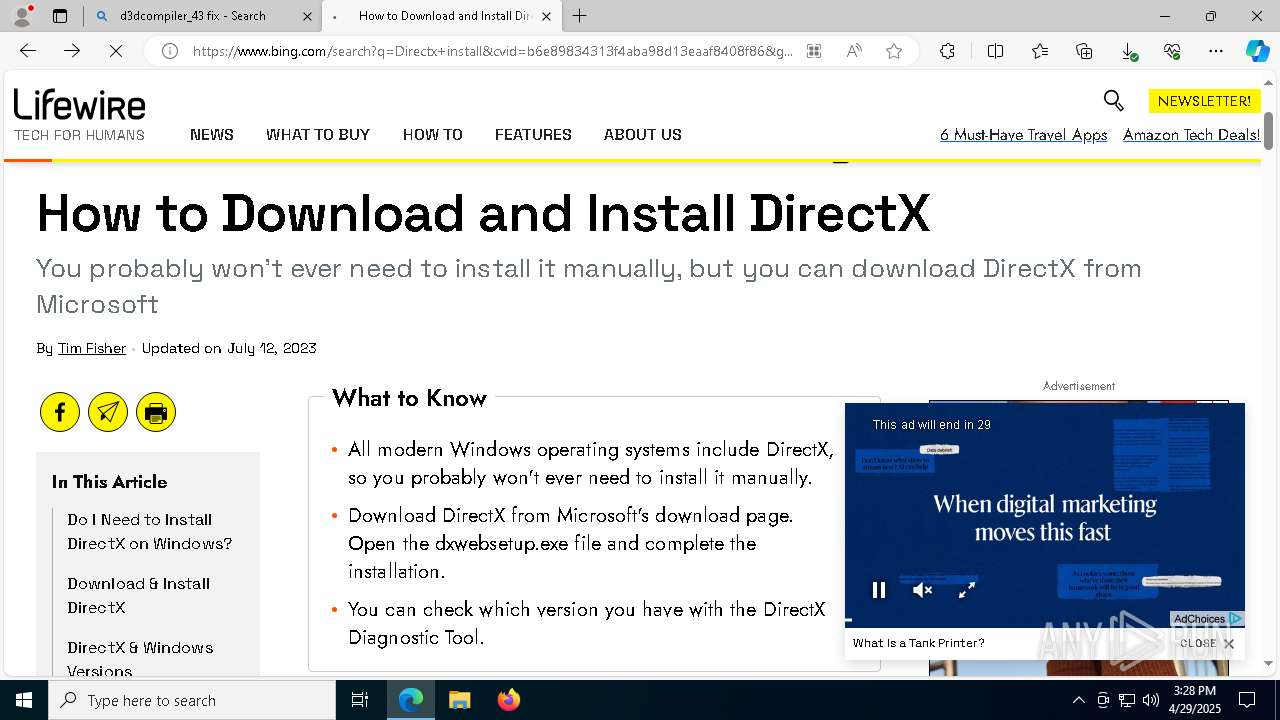Viewport: 1280px width, 720px height.
Task: Click the taskbar search box
Action: [192, 700]
